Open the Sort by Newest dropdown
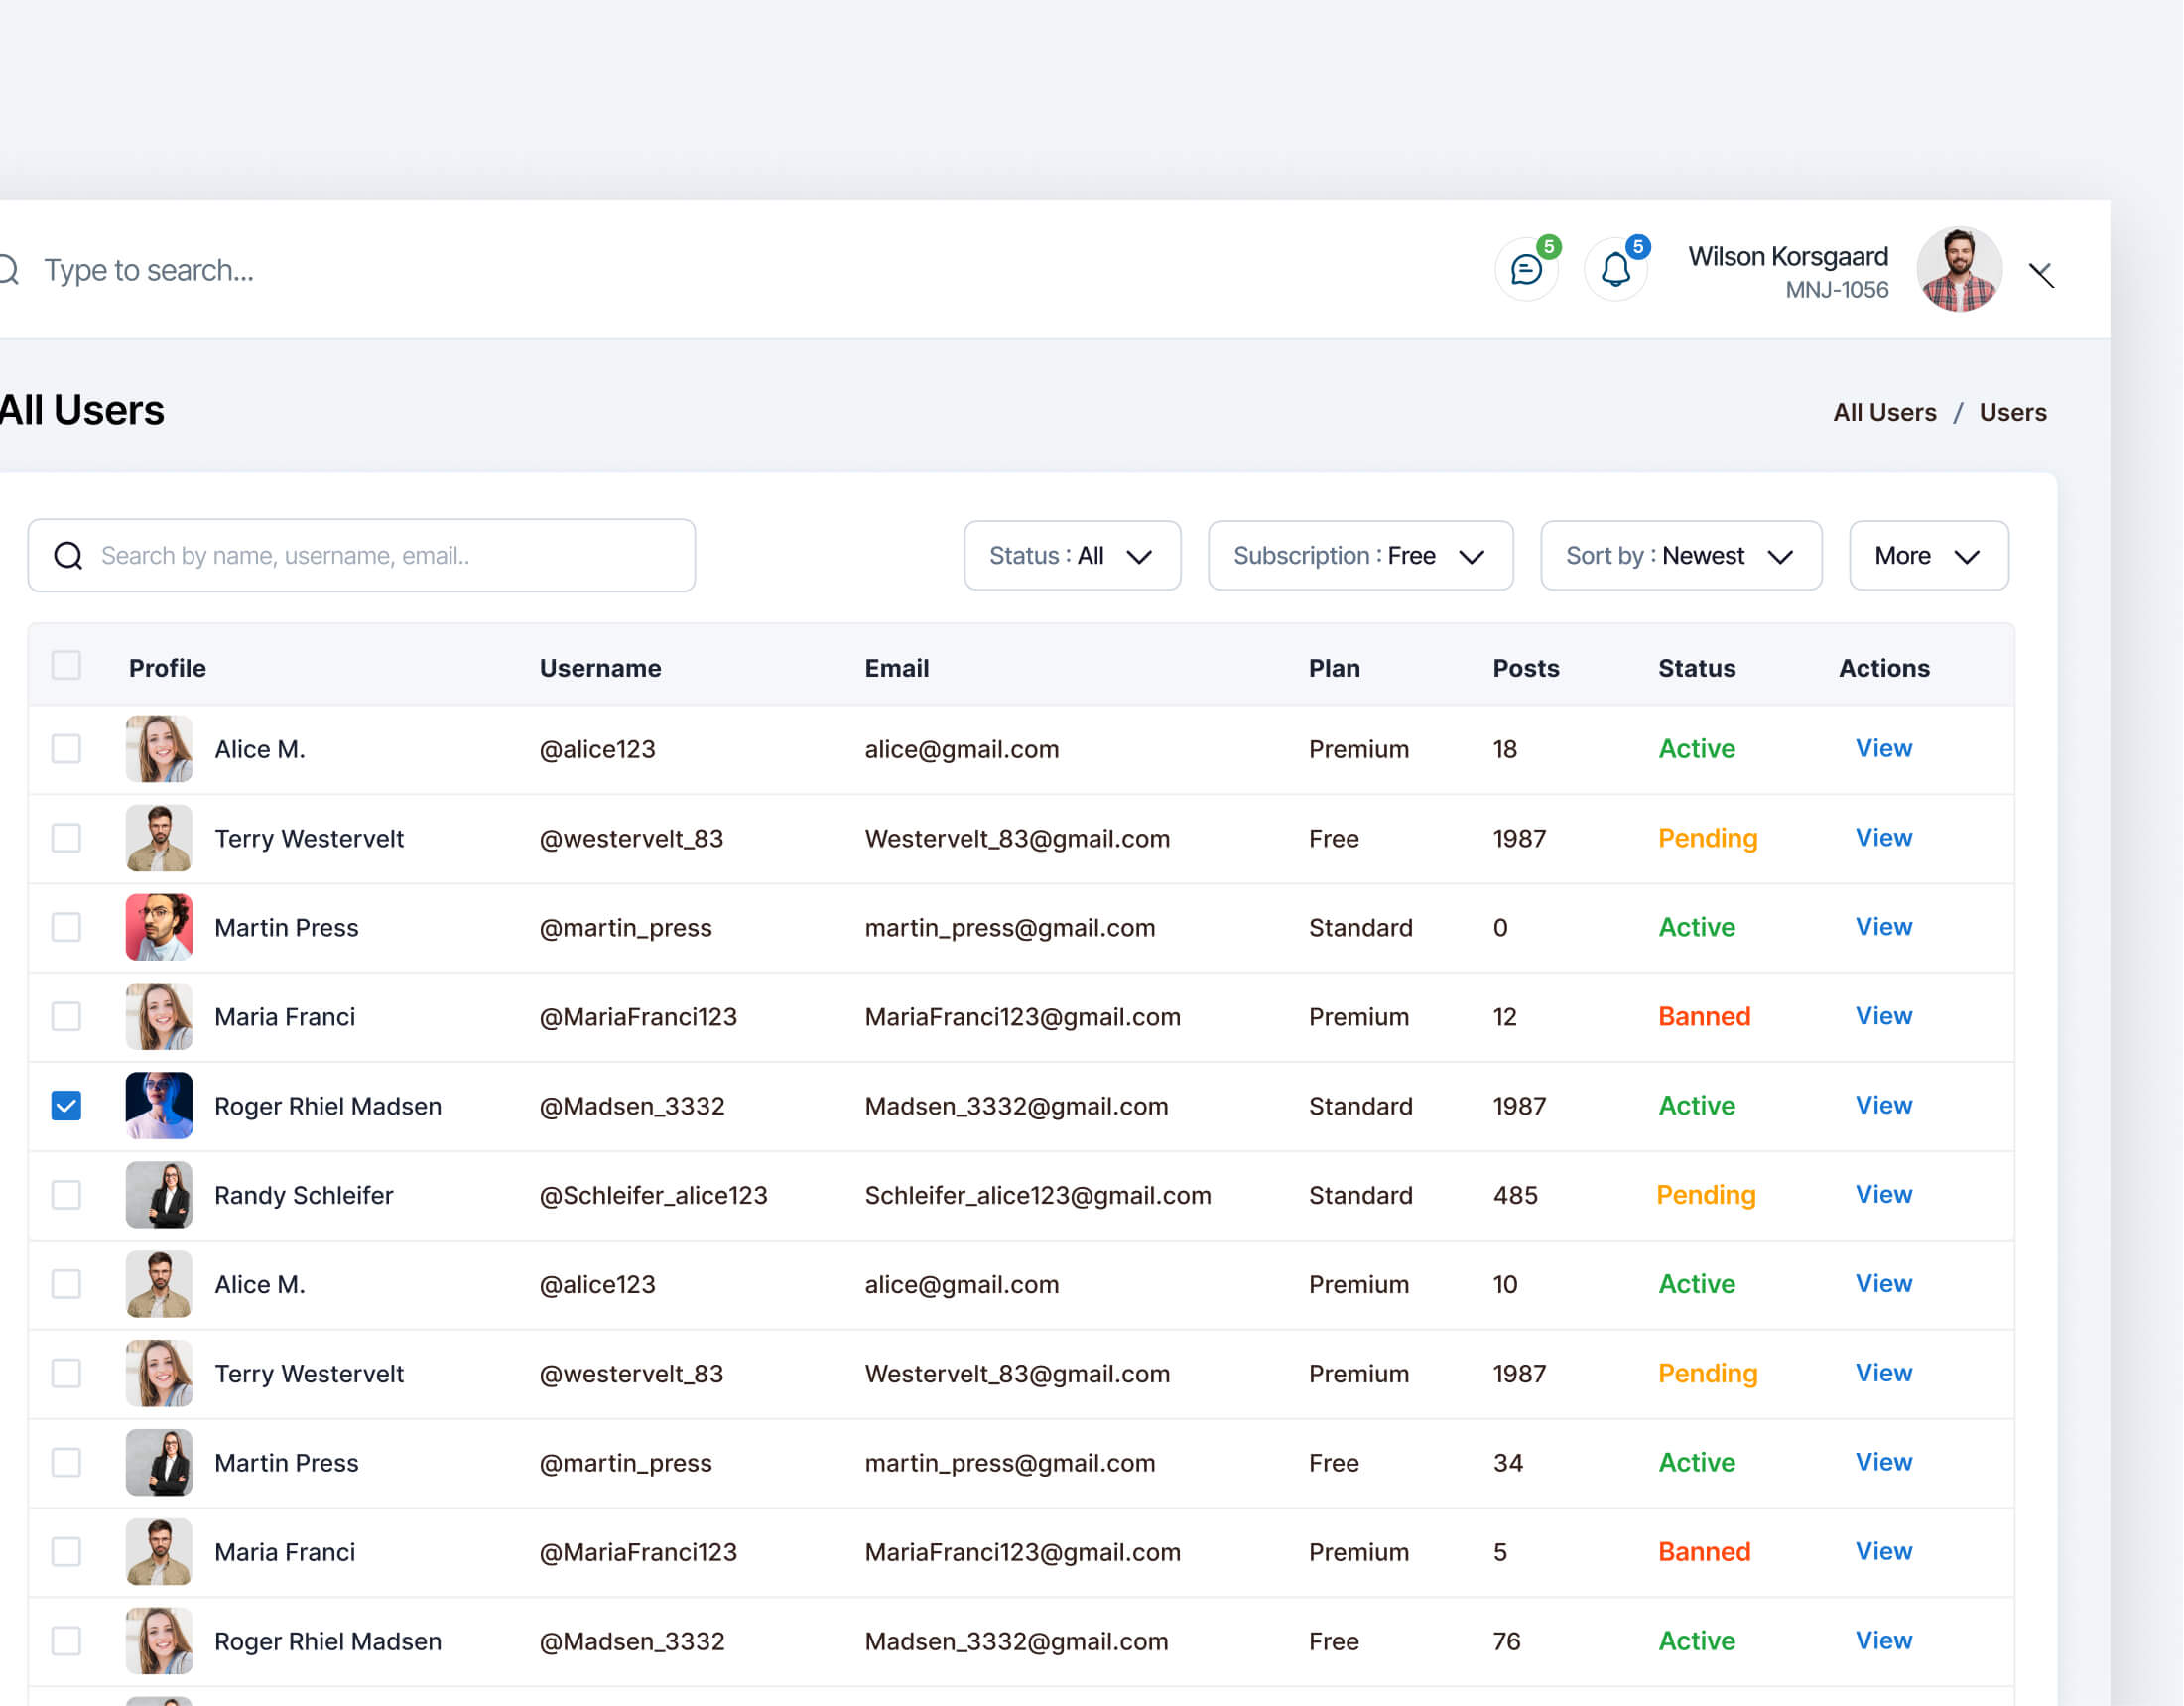The width and height of the screenshot is (2184, 1706). [x=1681, y=556]
